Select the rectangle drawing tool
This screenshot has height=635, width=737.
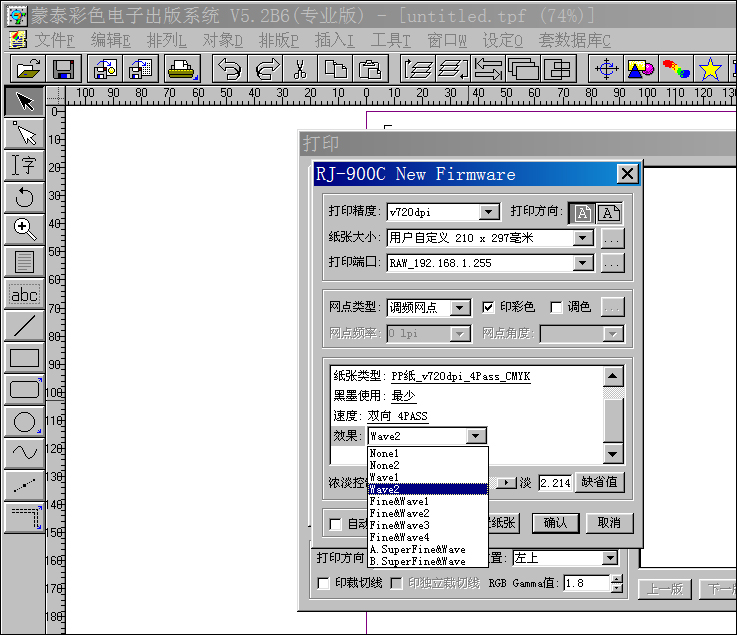click(x=24, y=358)
